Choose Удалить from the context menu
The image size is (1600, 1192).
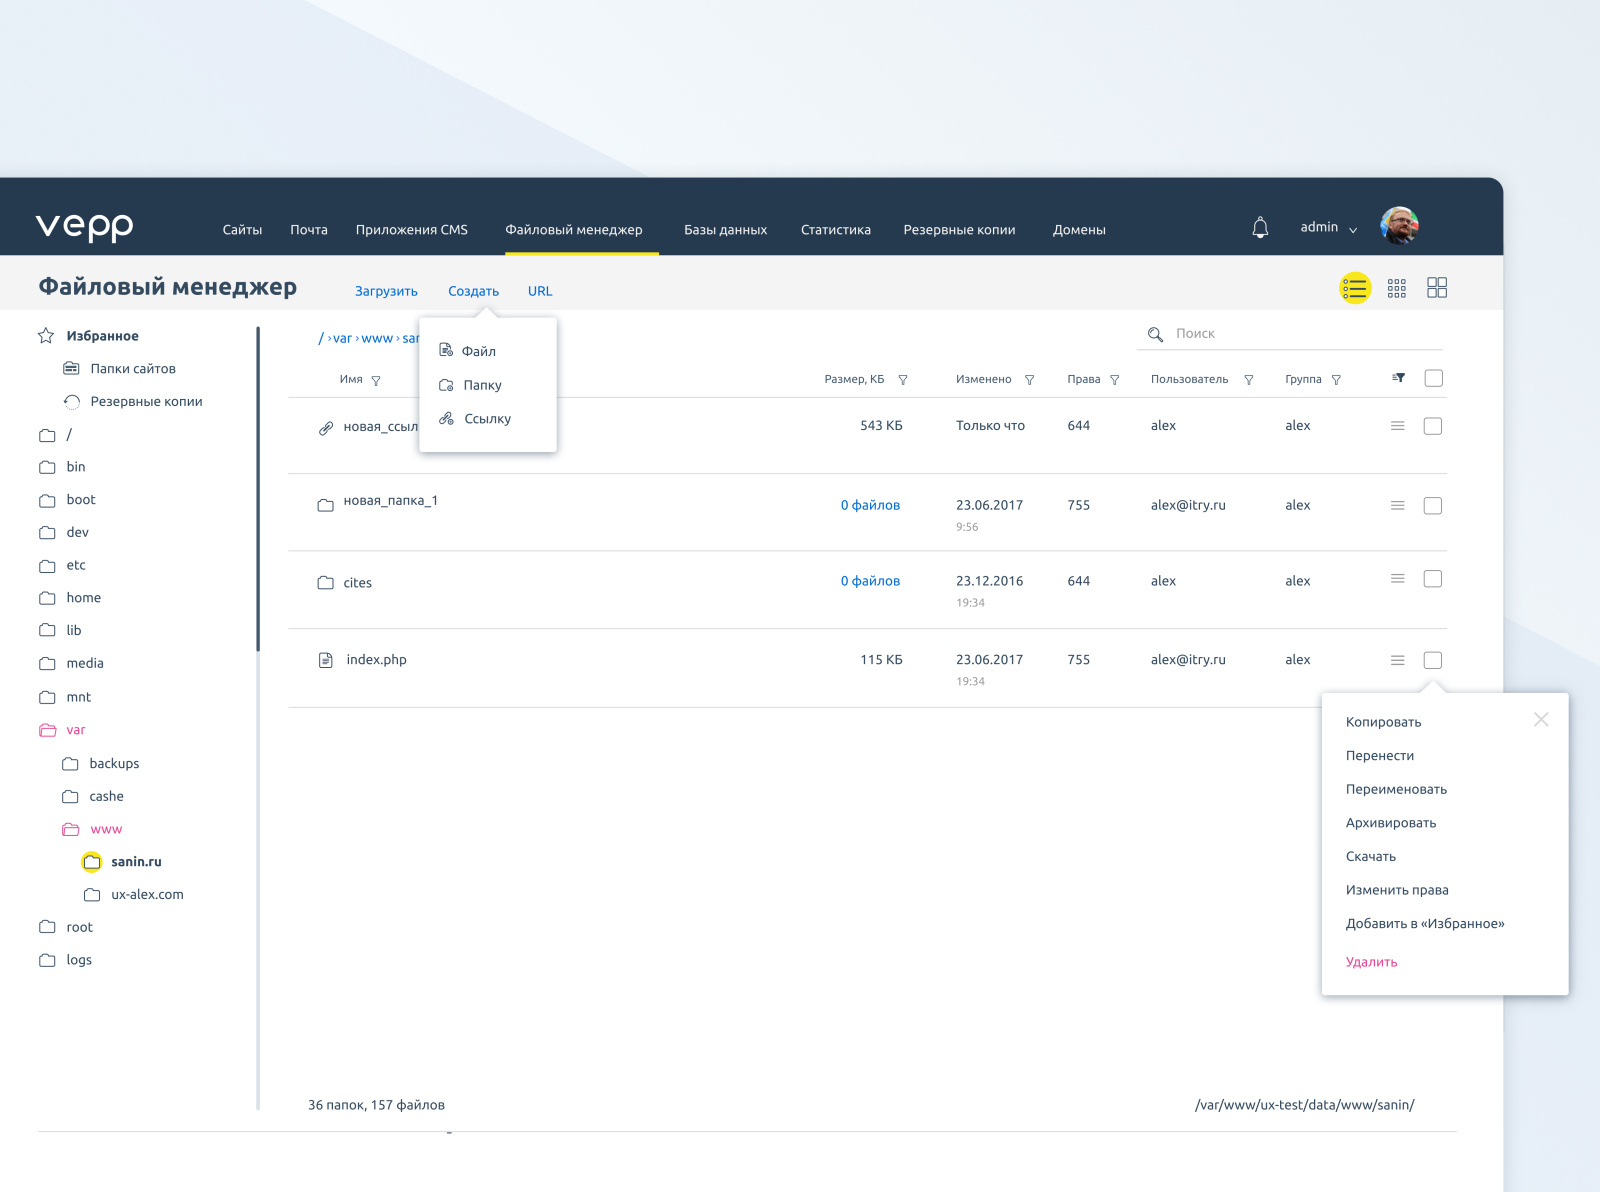(x=1371, y=962)
